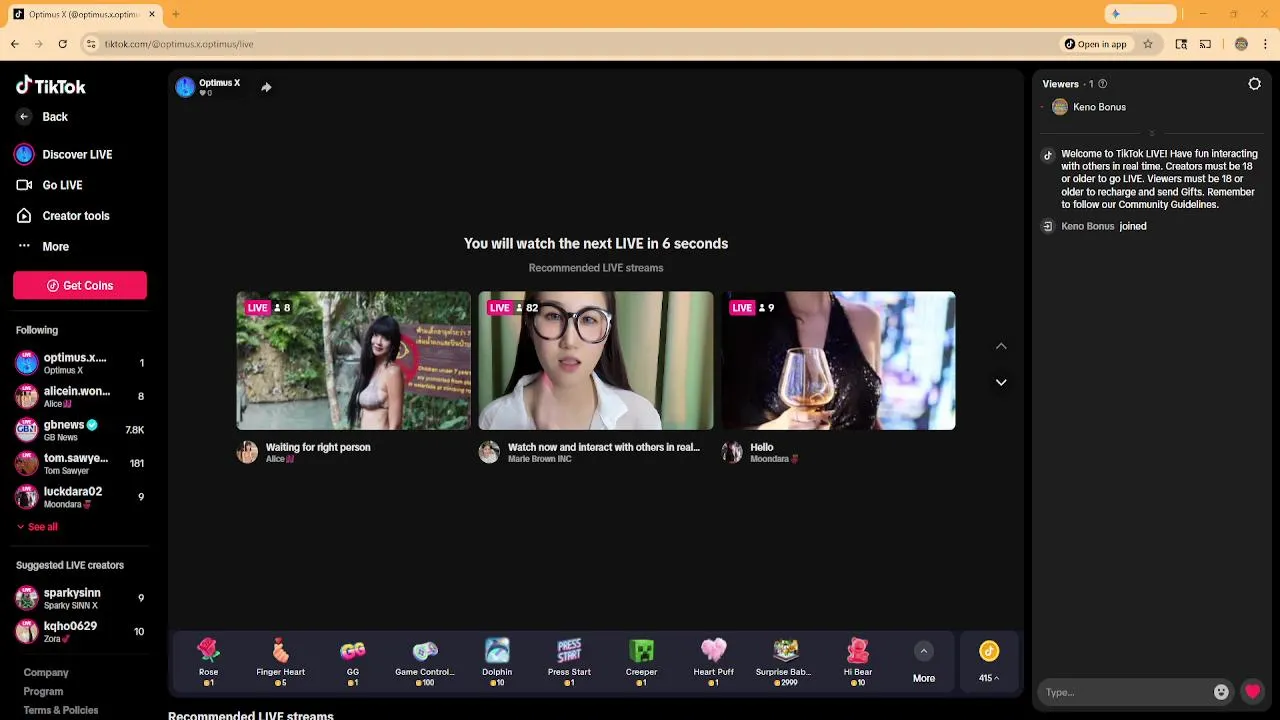The height and width of the screenshot is (720, 1280).
Task: Click the Open in app button
Action: coord(1095,44)
